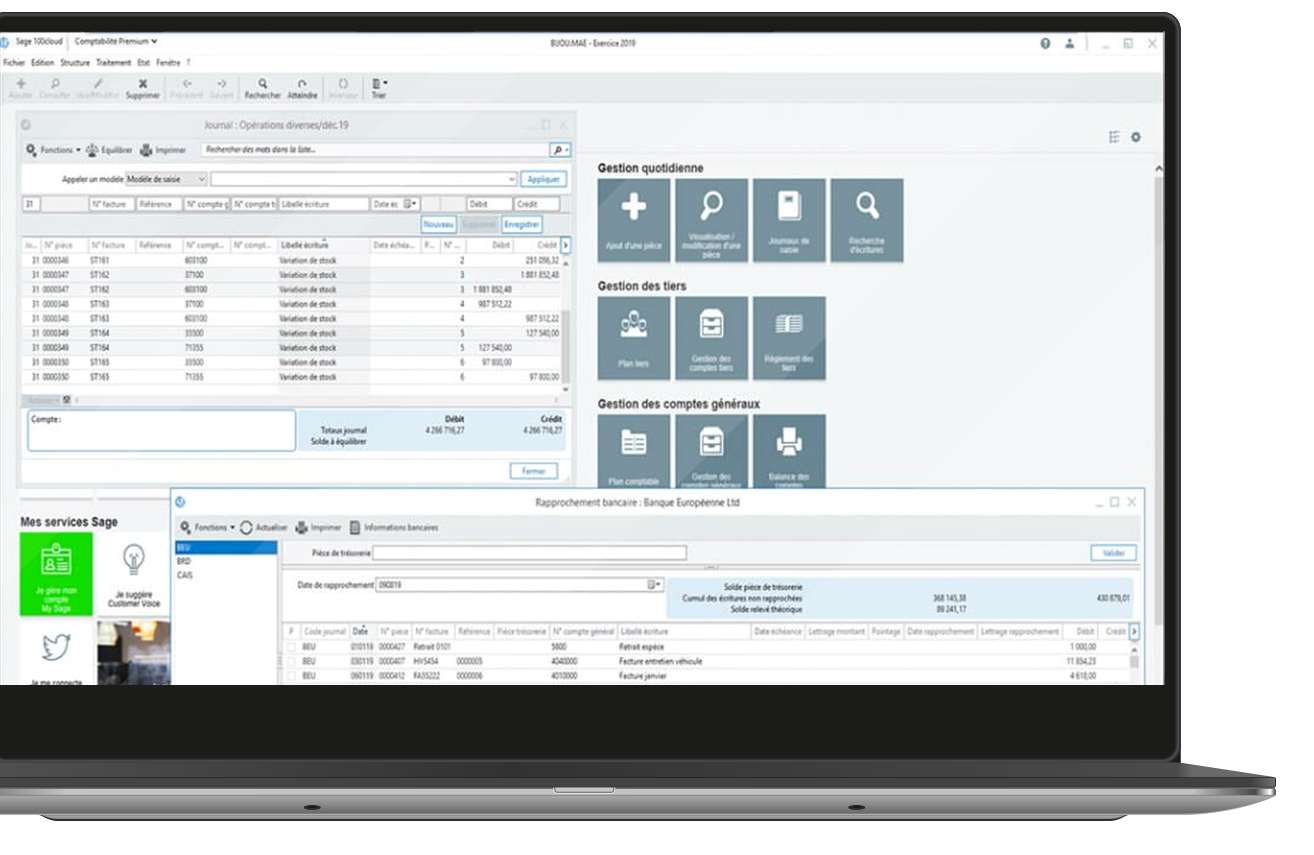Click the Valider button
This screenshot has width=1314, height=855.
tap(1113, 553)
